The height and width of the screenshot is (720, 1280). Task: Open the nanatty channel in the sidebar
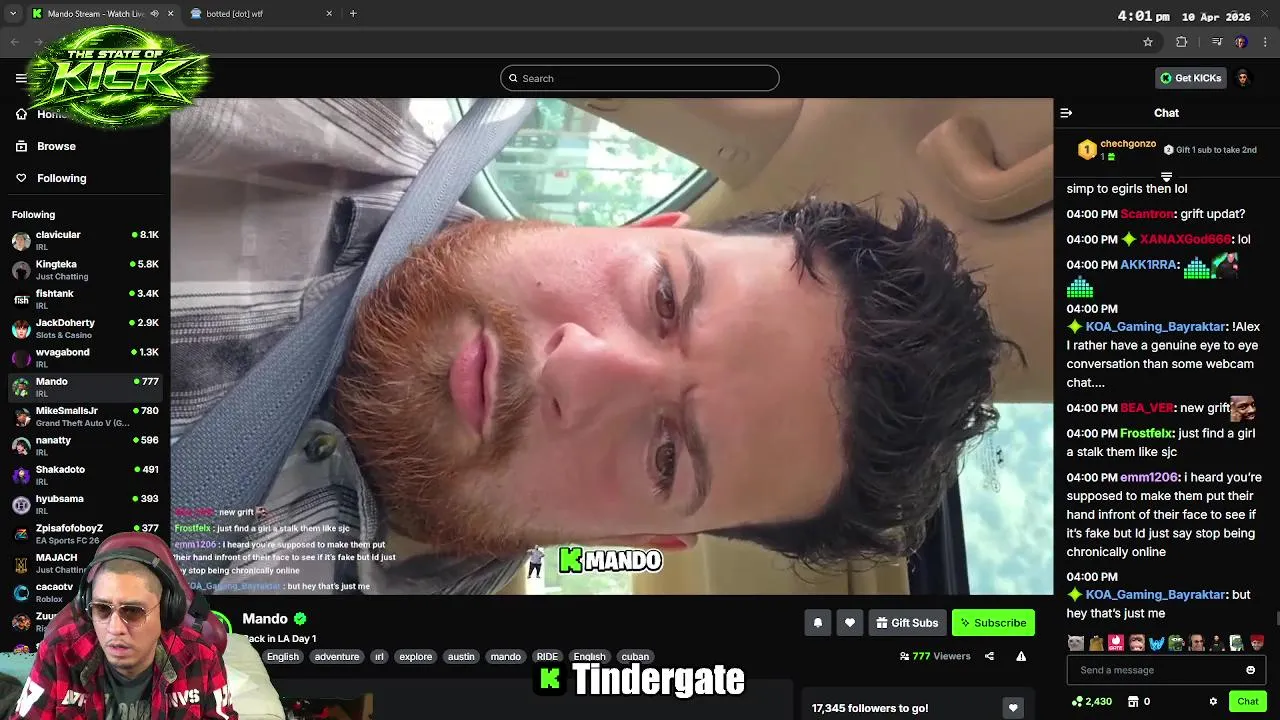click(x=85, y=446)
